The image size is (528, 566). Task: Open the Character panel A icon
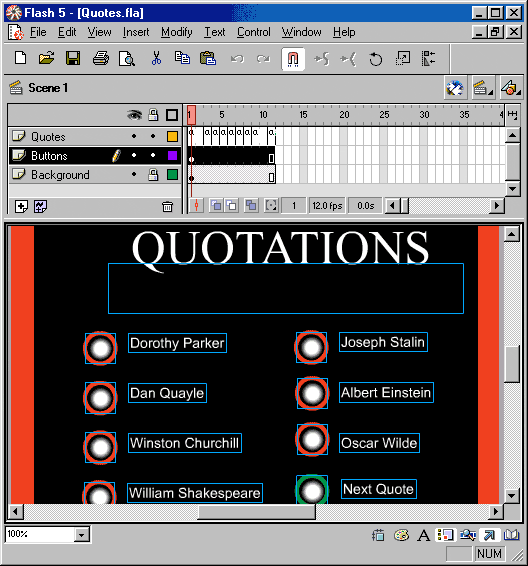coord(423,535)
